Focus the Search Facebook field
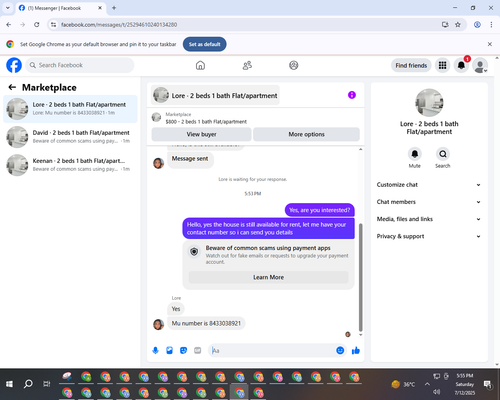Image resolution: width=500 pixels, height=400 pixels. tap(80, 65)
